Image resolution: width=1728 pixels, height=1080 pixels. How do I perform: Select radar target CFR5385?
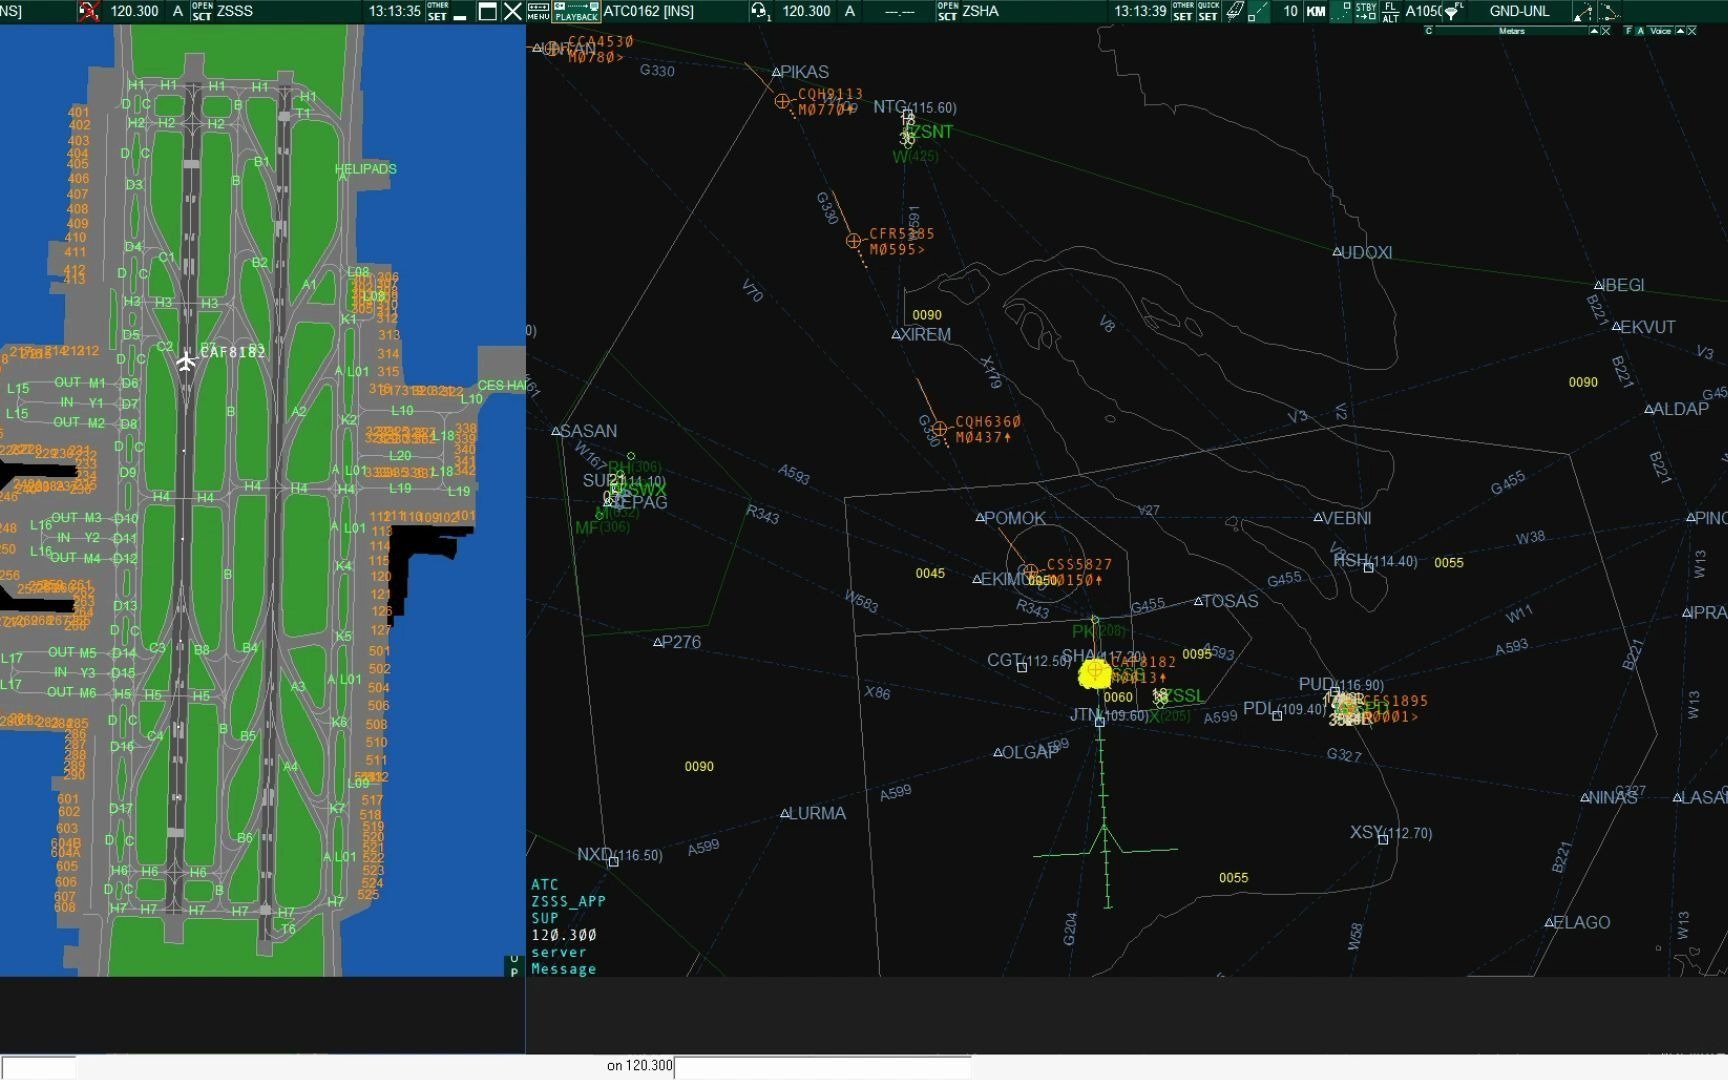click(853, 241)
